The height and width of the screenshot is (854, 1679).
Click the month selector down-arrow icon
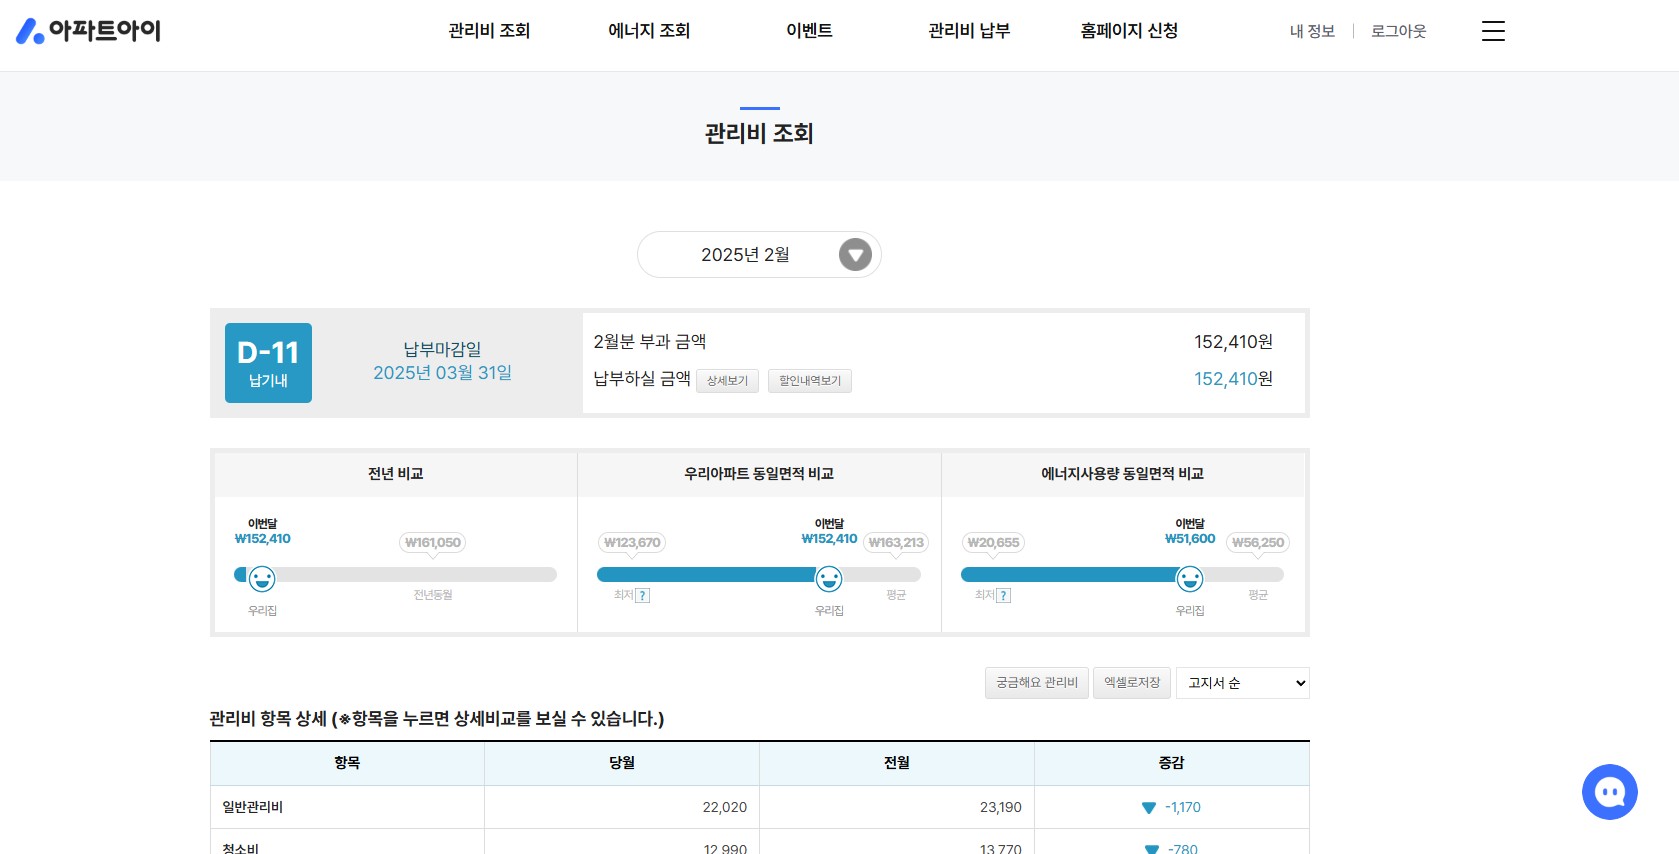[x=855, y=255]
